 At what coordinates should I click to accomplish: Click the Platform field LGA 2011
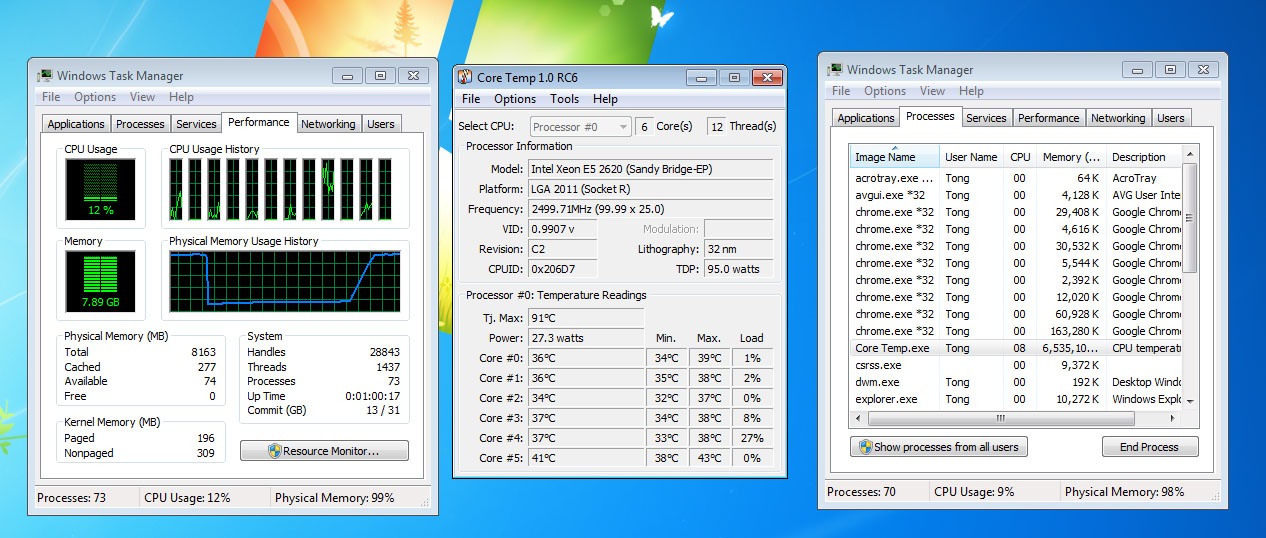(650, 189)
